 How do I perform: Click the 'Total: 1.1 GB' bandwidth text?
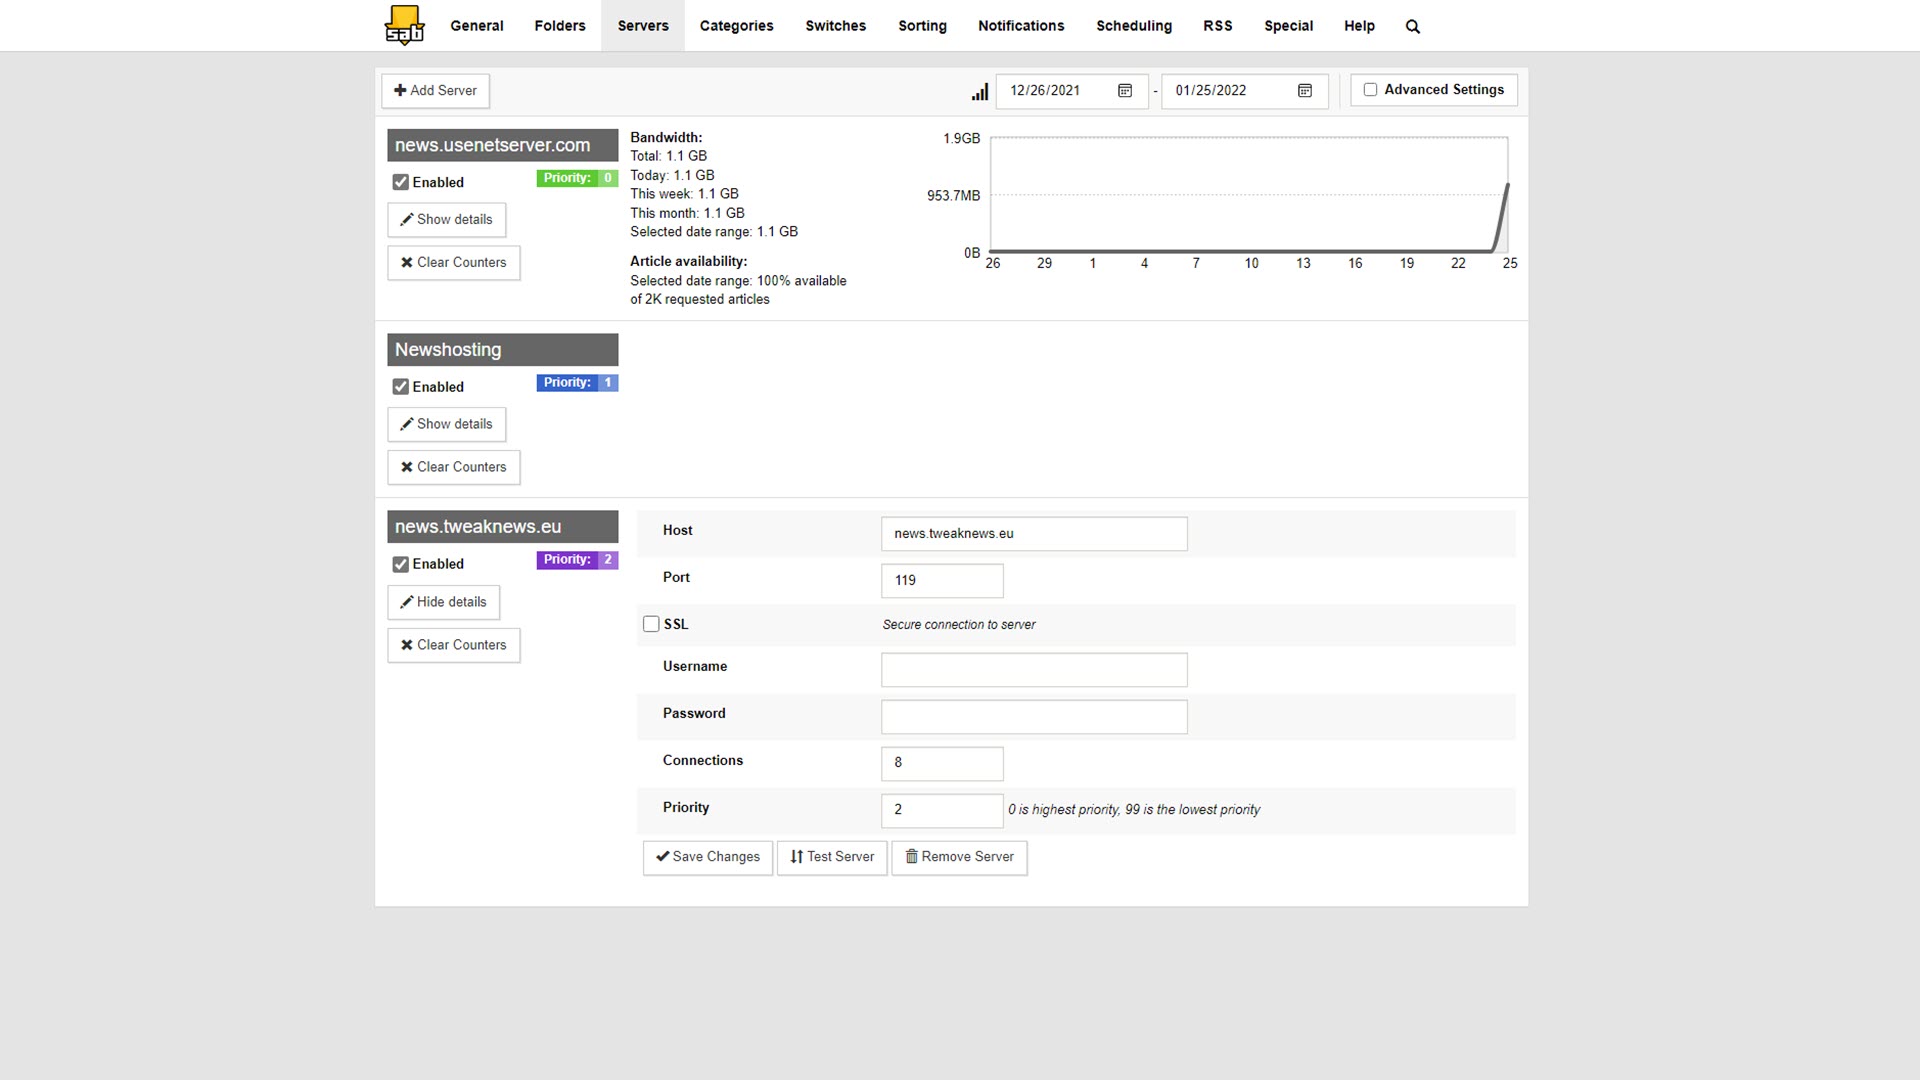(x=669, y=156)
